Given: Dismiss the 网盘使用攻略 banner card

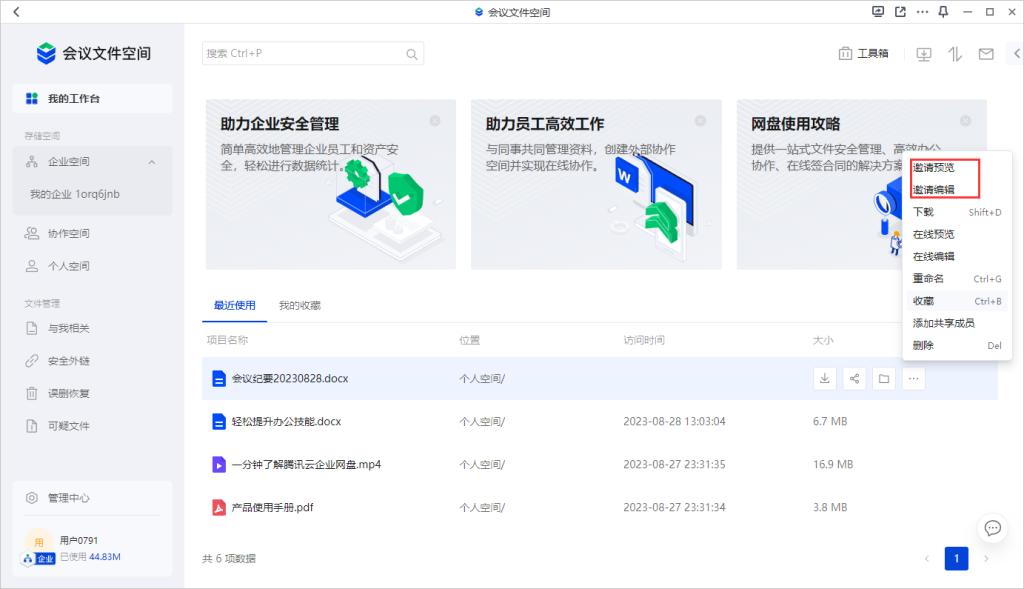Looking at the screenshot, I should (x=964, y=120).
